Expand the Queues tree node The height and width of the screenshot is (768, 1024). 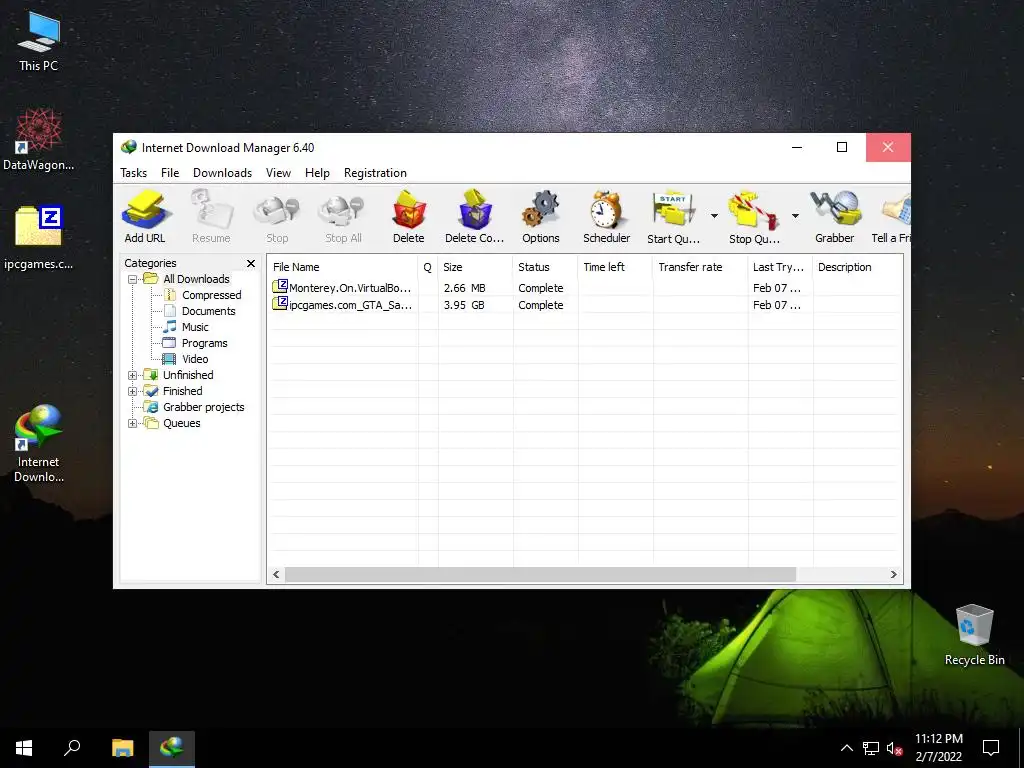point(133,423)
